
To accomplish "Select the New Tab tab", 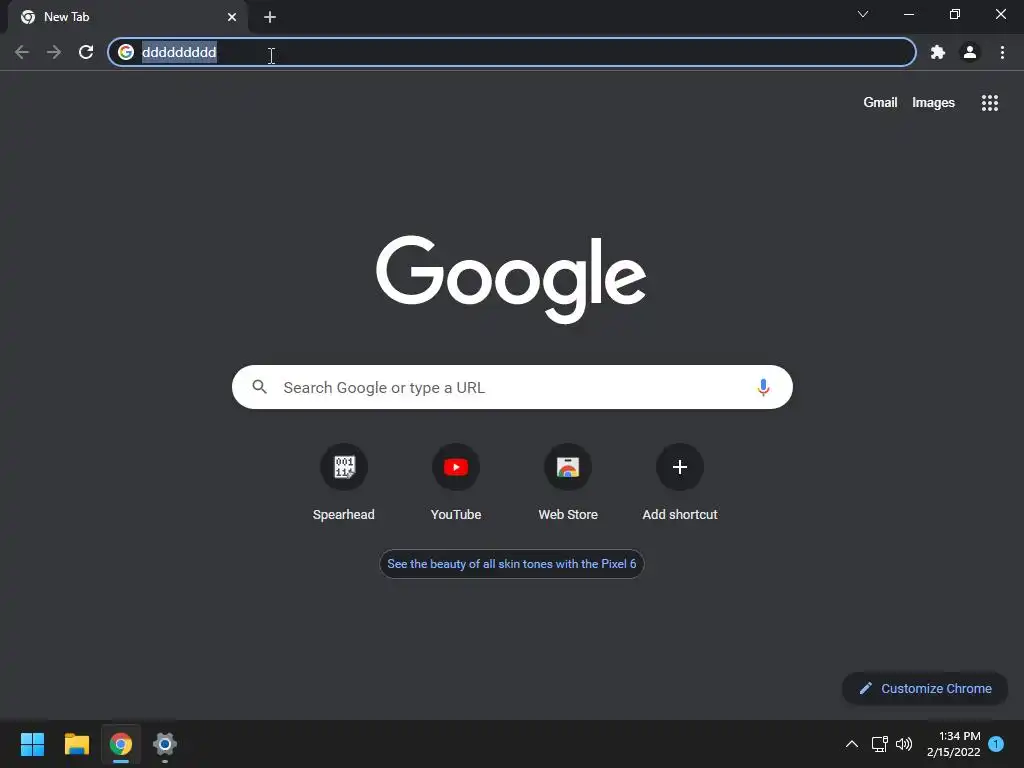I will point(128,17).
